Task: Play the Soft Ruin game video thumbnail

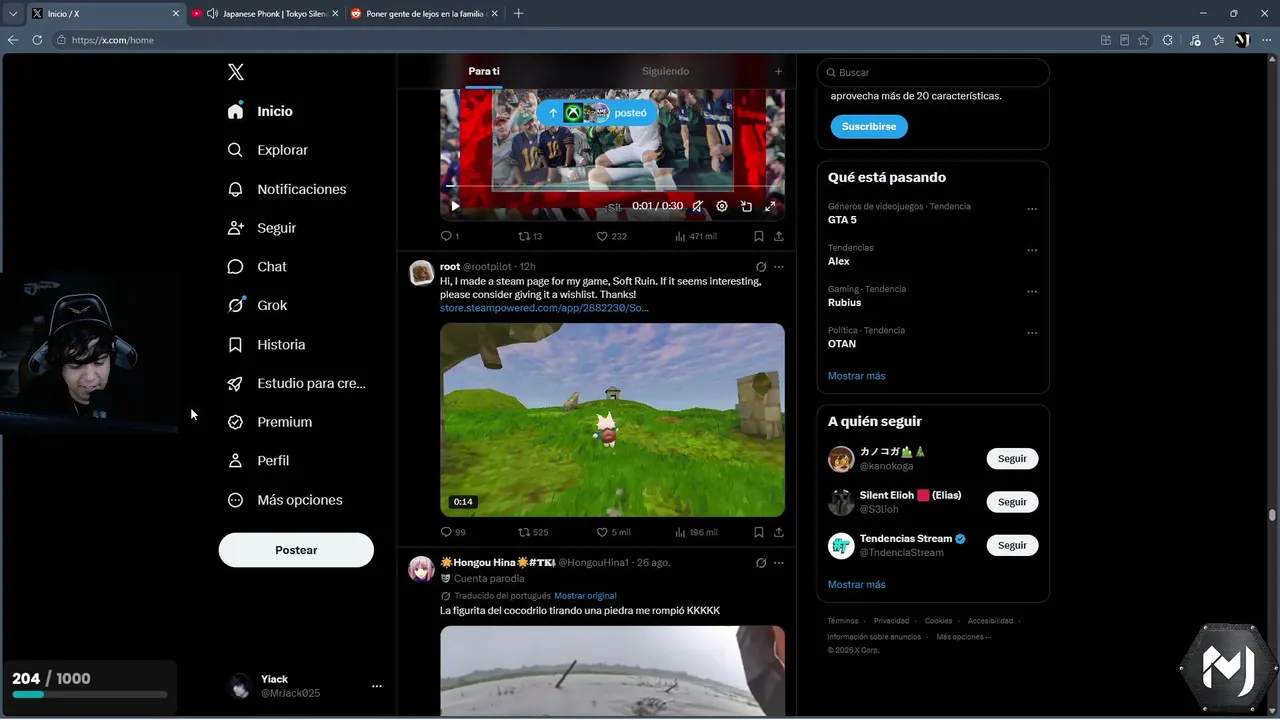Action: pos(612,420)
